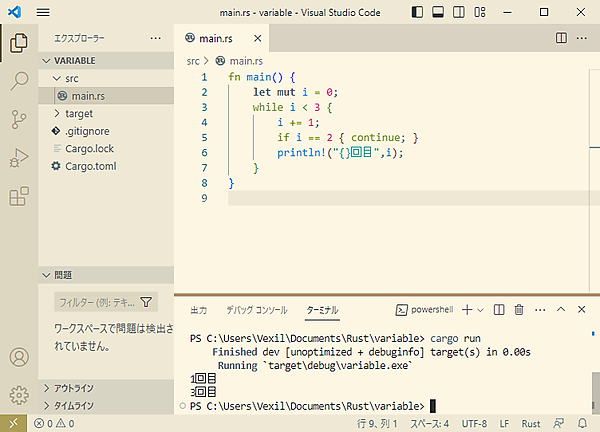Toggle the primary sidebar visibility
The height and width of the screenshot is (432, 600).
tap(418, 12)
